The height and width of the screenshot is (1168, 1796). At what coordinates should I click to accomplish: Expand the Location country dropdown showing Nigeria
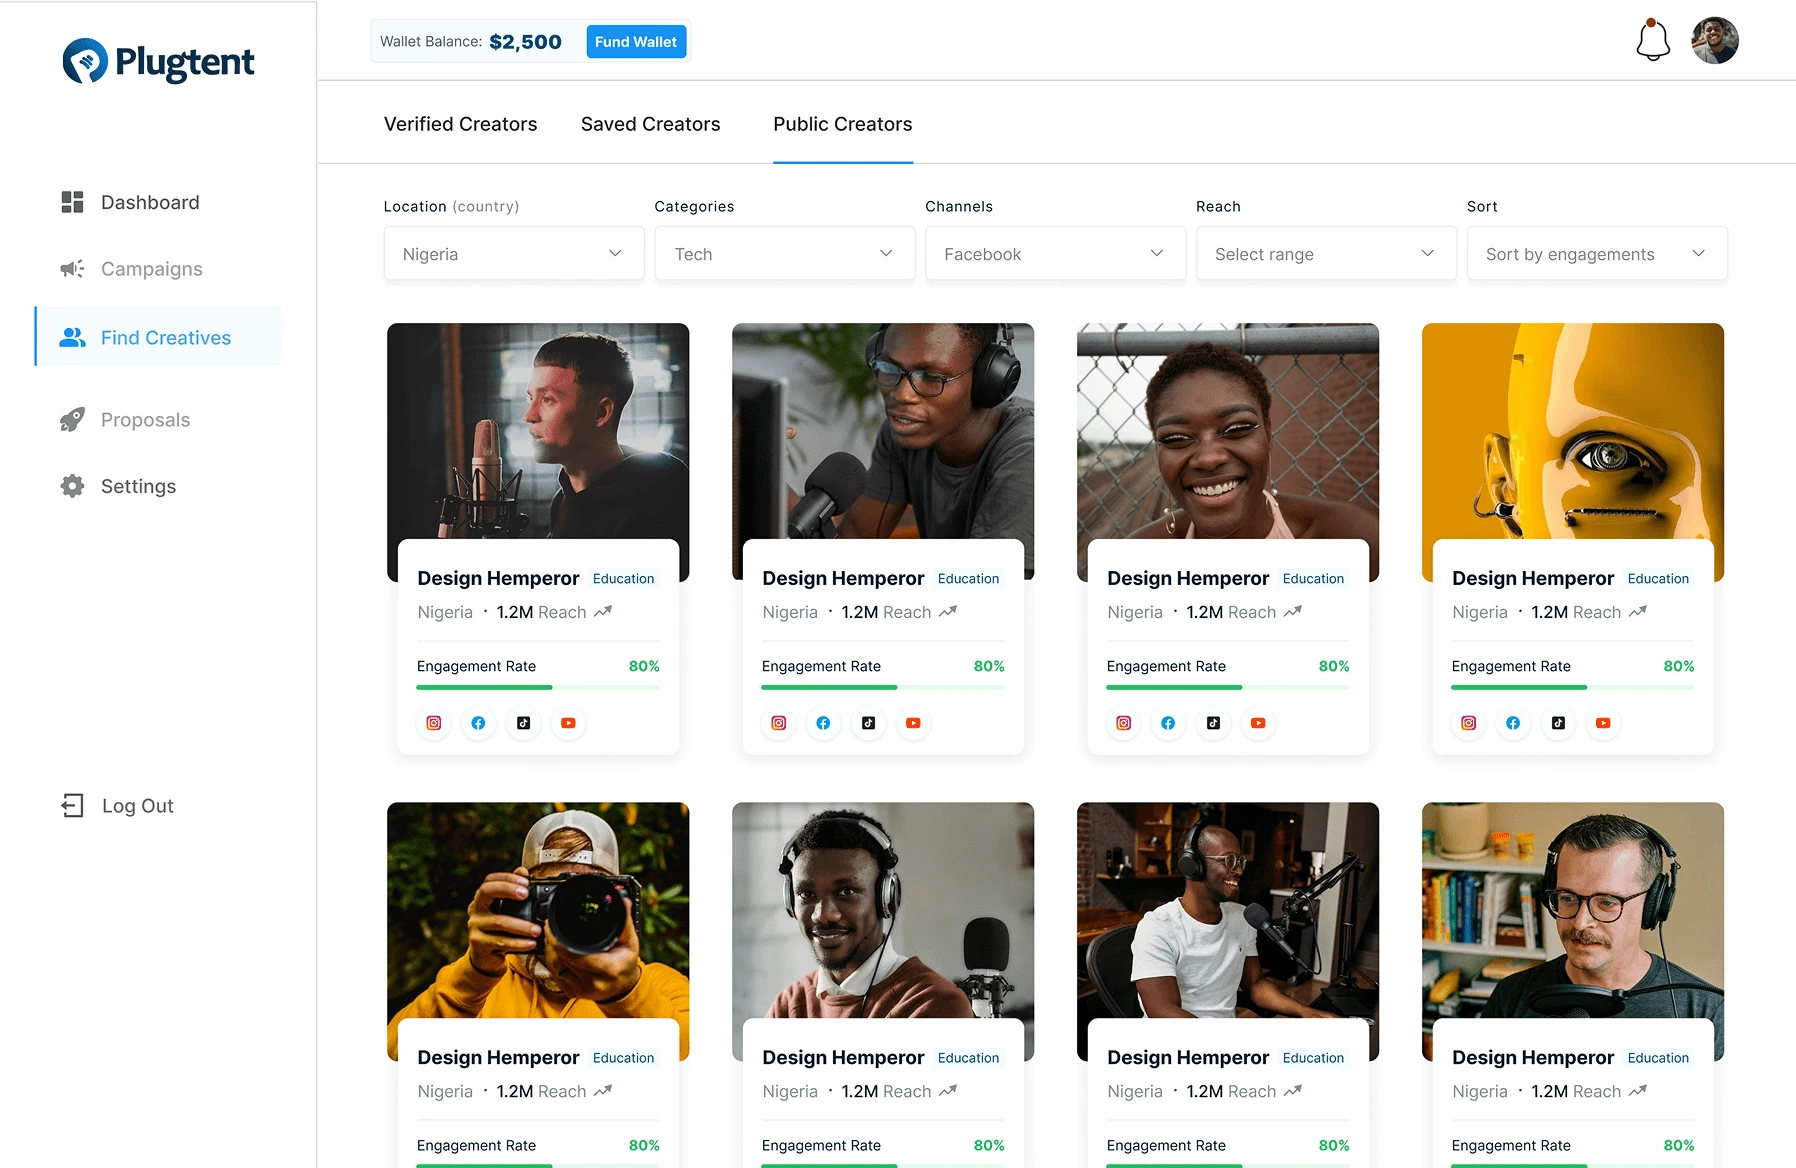click(514, 254)
